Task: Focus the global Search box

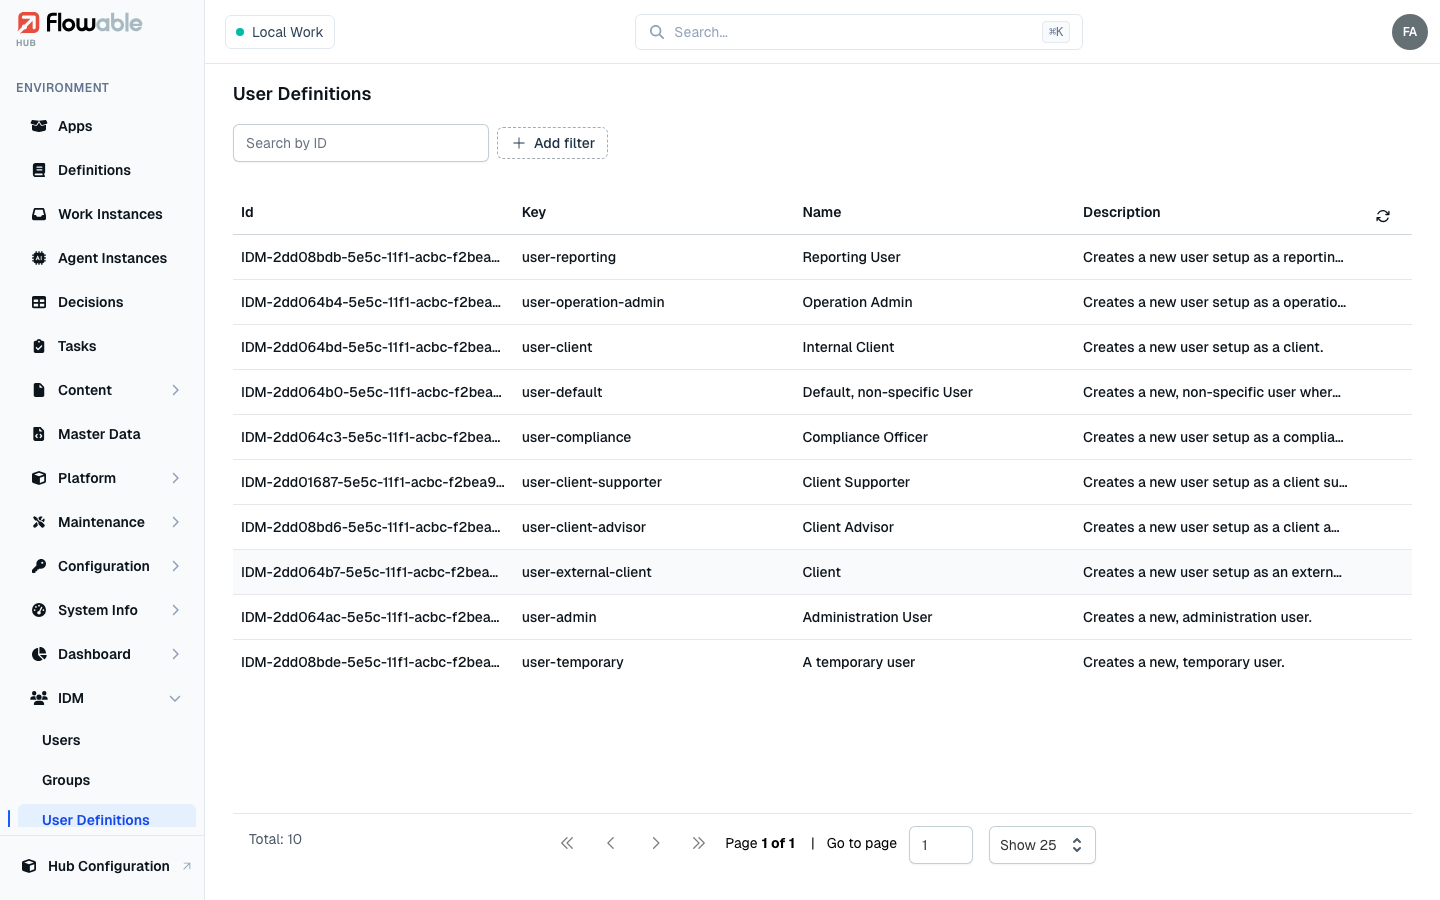Action: (859, 32)
